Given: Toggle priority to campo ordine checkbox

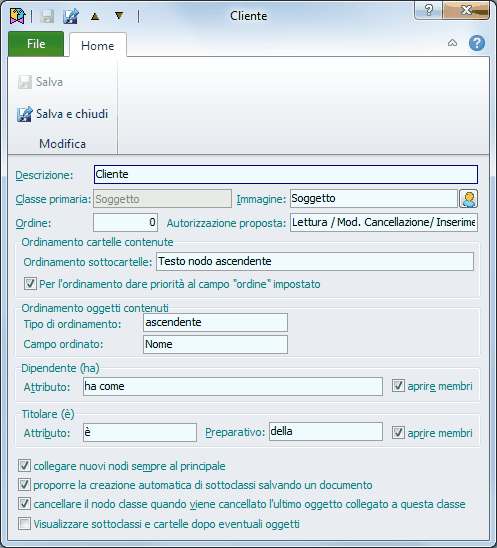Looking at the screenshot, I should point(30,283).
